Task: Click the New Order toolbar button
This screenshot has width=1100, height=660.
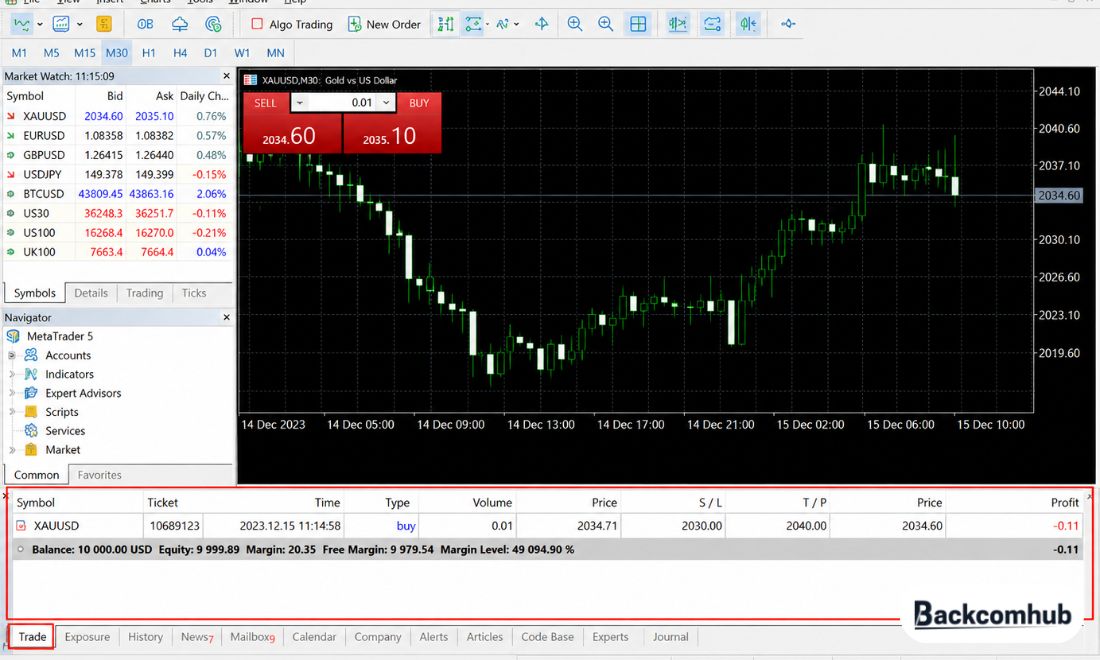Action: [x=384, y=25]
